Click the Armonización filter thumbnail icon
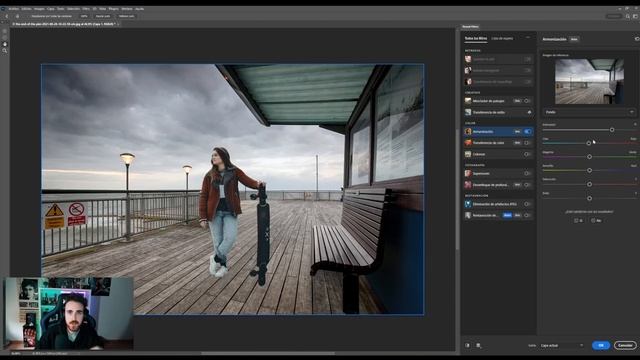 coord(468,131)
